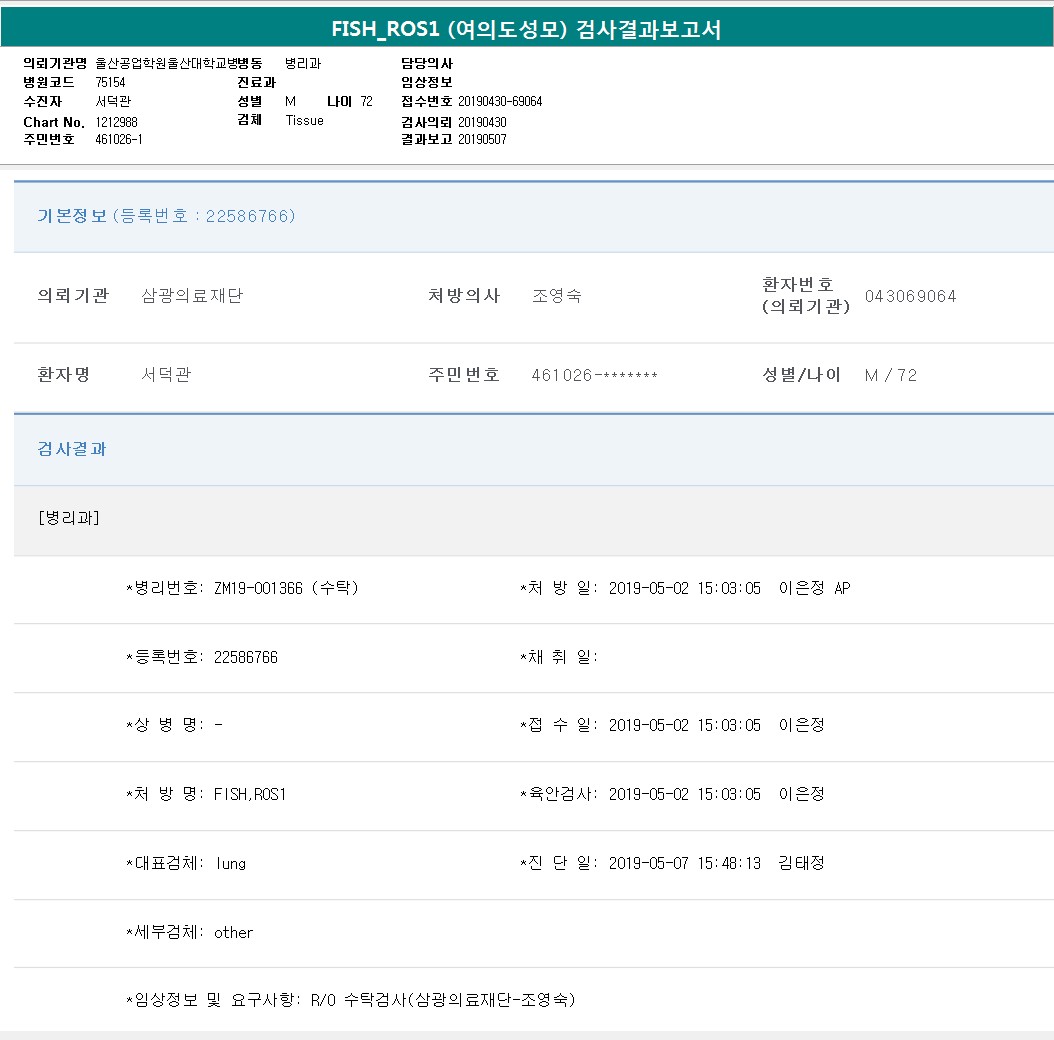
Task: Select the 접수번호 20190430-69064 value
Action: point(500,102)
